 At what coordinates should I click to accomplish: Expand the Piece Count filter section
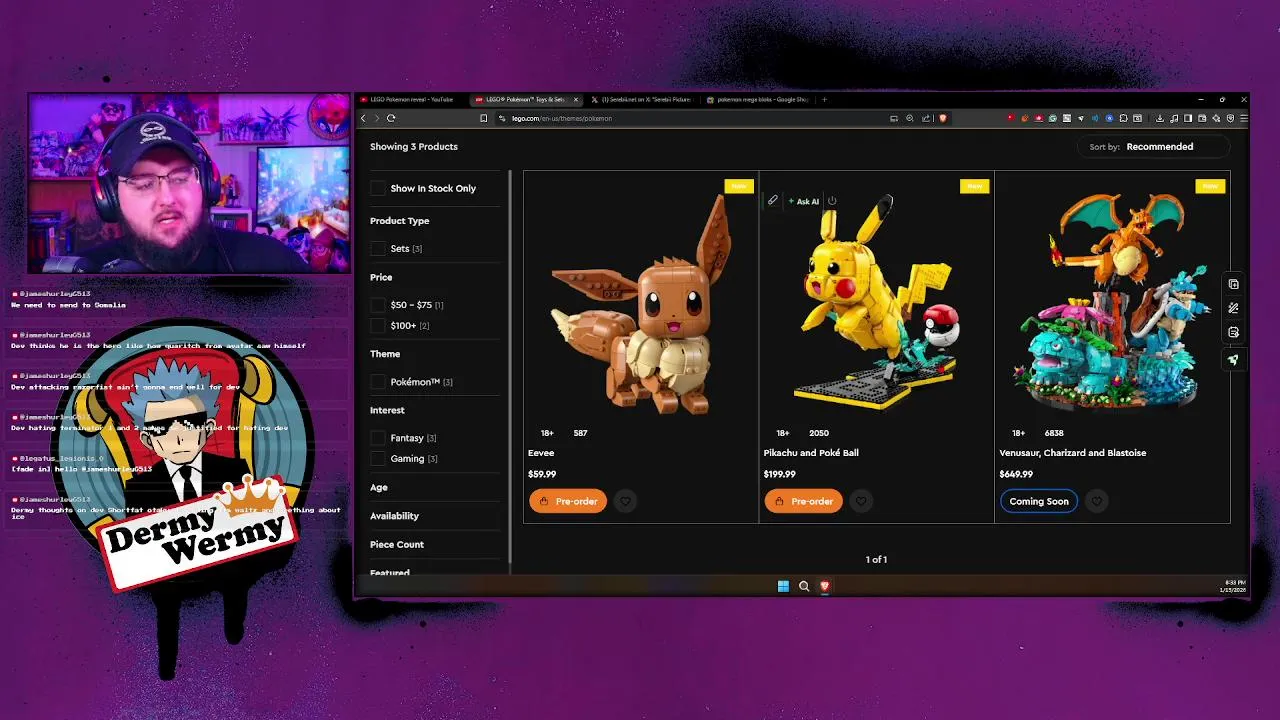pyautogui.click(x=435, y=545)
